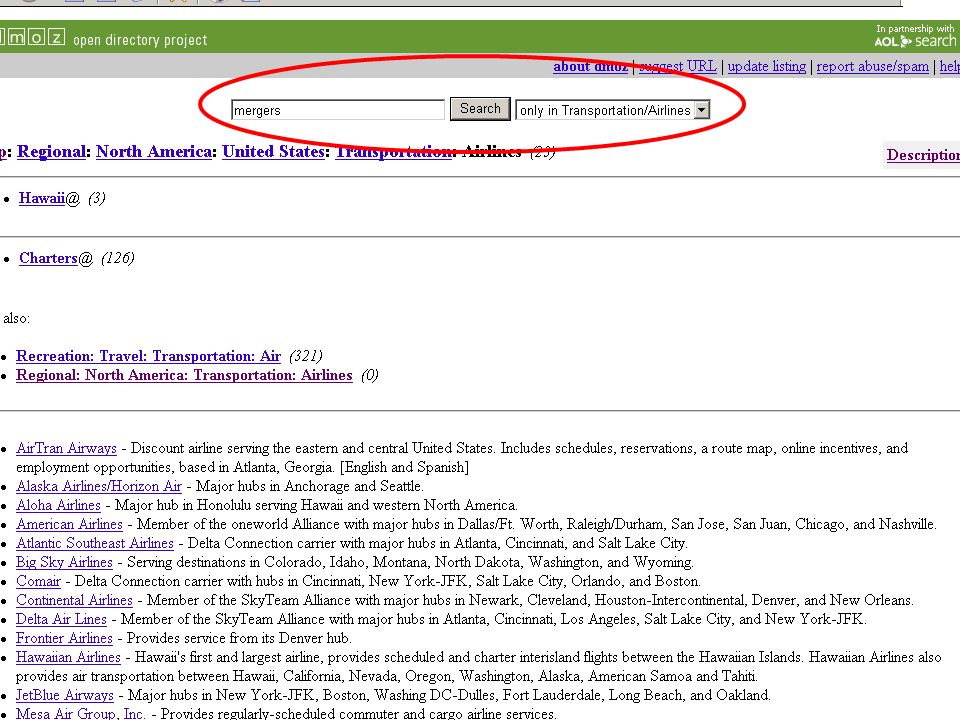Screen dimensions: 960x720
Task: Visit the Comair listing
Action: (38, 581)
